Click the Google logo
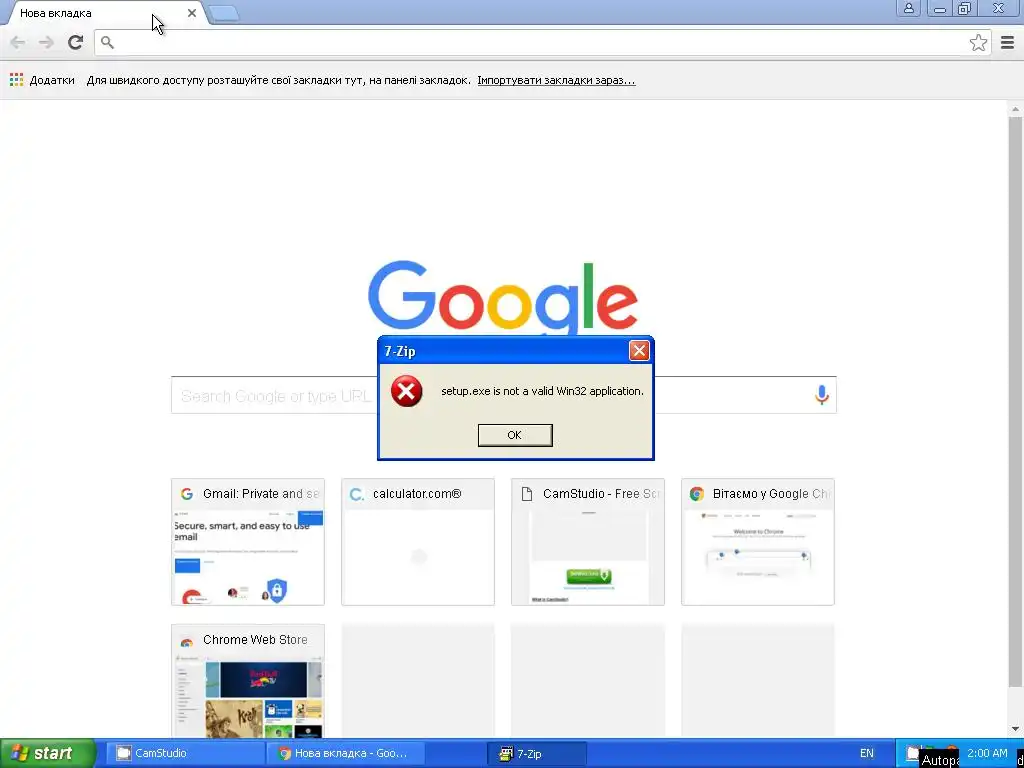 [x=503, y=297]
